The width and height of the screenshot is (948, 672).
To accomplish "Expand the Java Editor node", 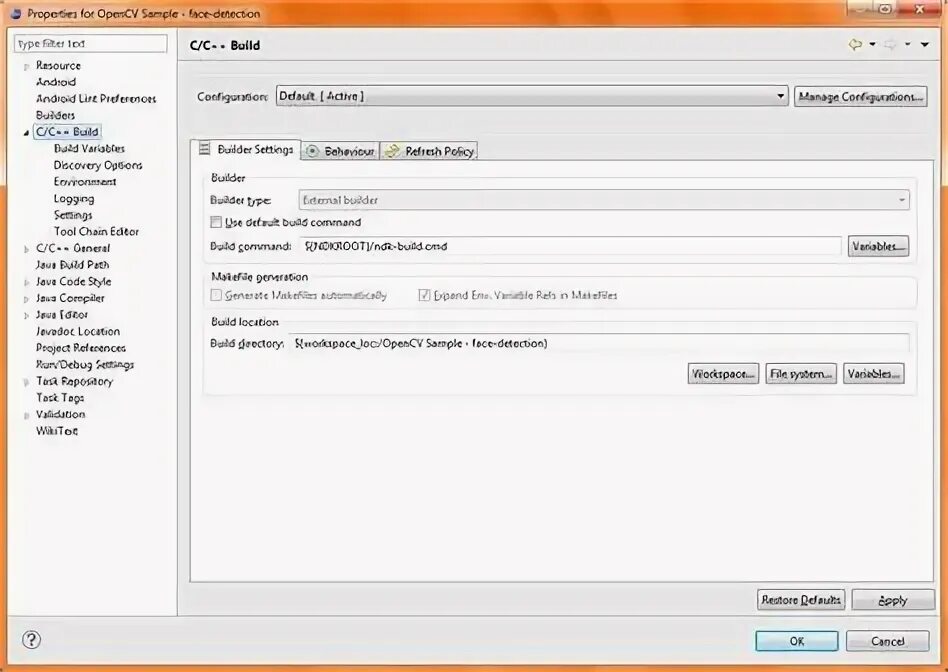I will 26,316.
